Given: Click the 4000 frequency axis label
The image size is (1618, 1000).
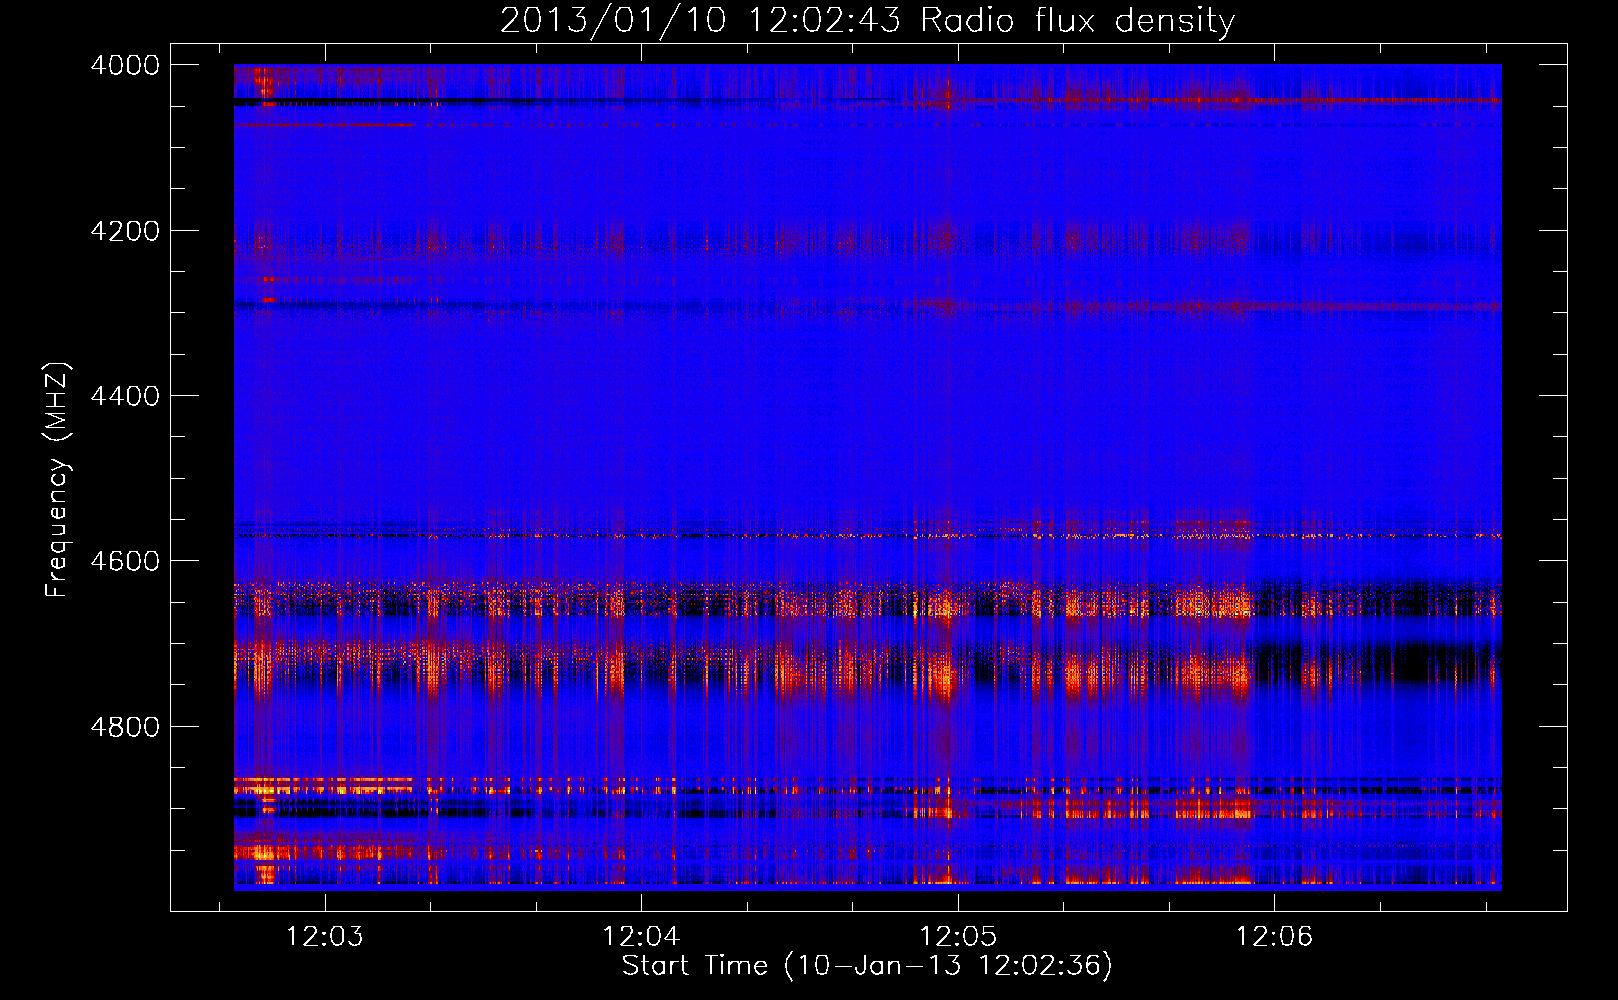Looking at the screenshot, I should (125, 65).
